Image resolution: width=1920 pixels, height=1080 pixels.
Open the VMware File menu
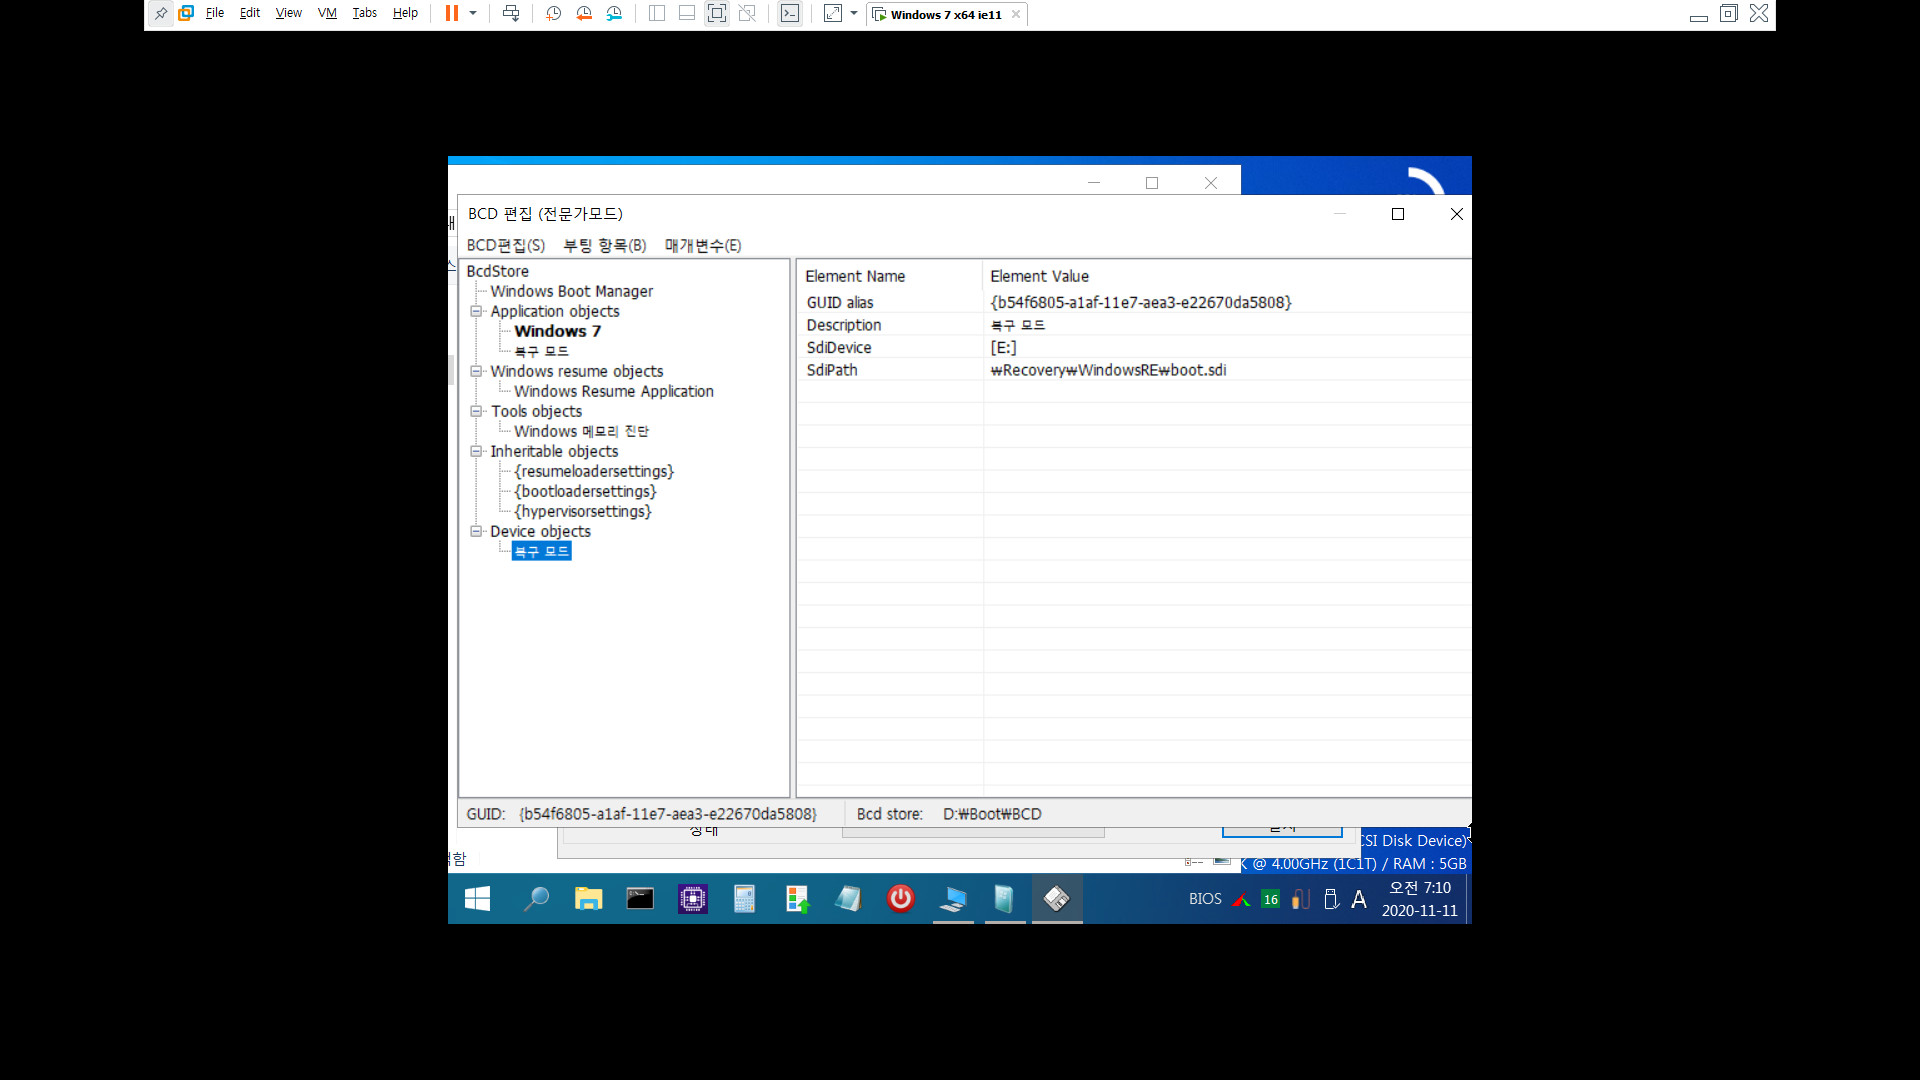(215, 14)
